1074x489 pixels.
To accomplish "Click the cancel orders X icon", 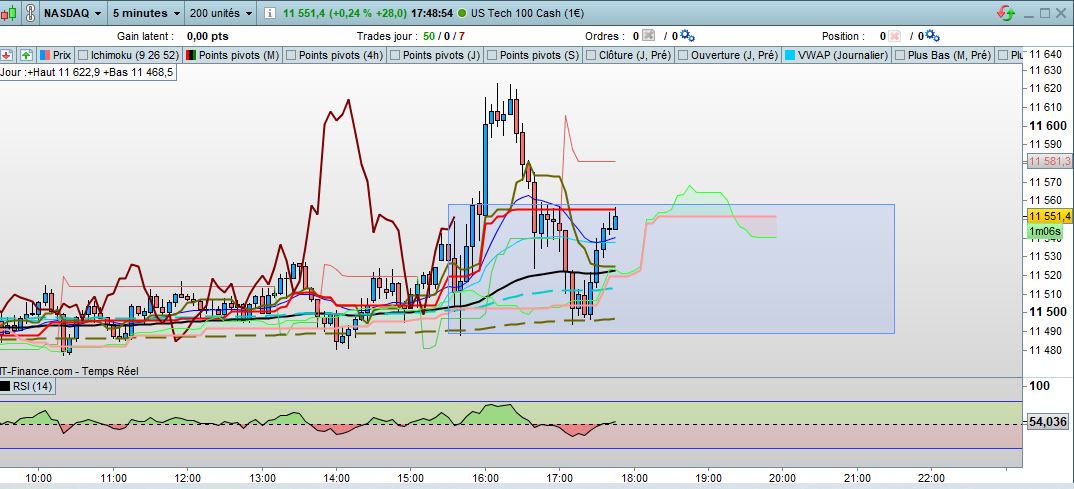I will tap(649, 36).
